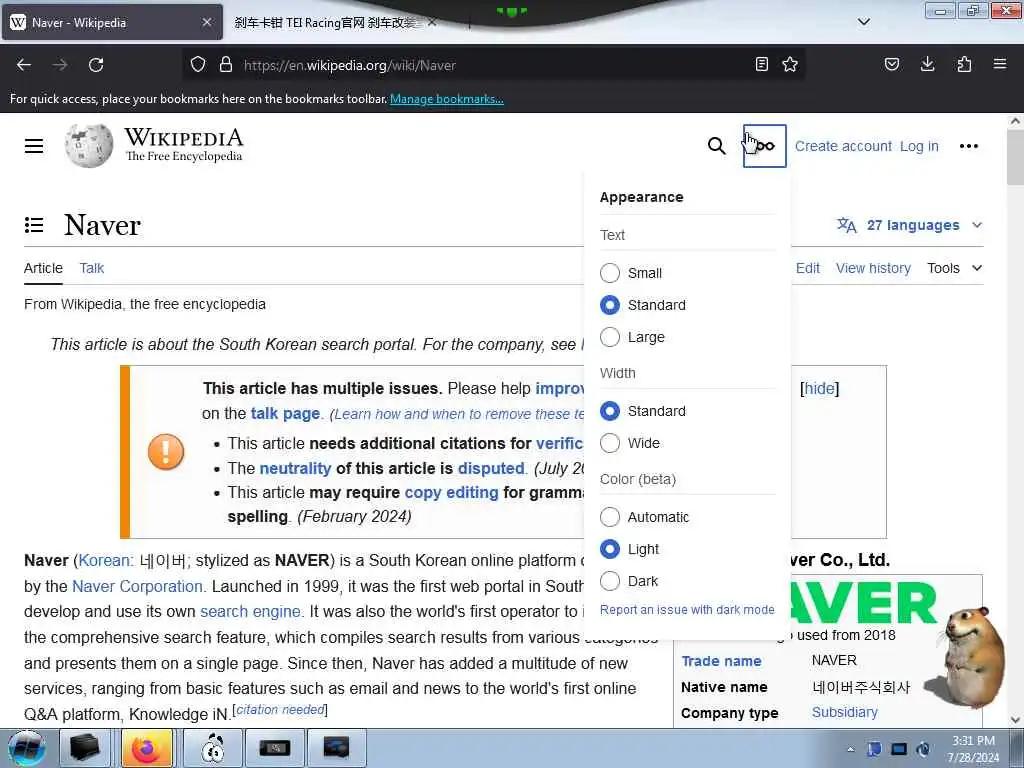
Task: Select Large text size
Action: point(610,337)
